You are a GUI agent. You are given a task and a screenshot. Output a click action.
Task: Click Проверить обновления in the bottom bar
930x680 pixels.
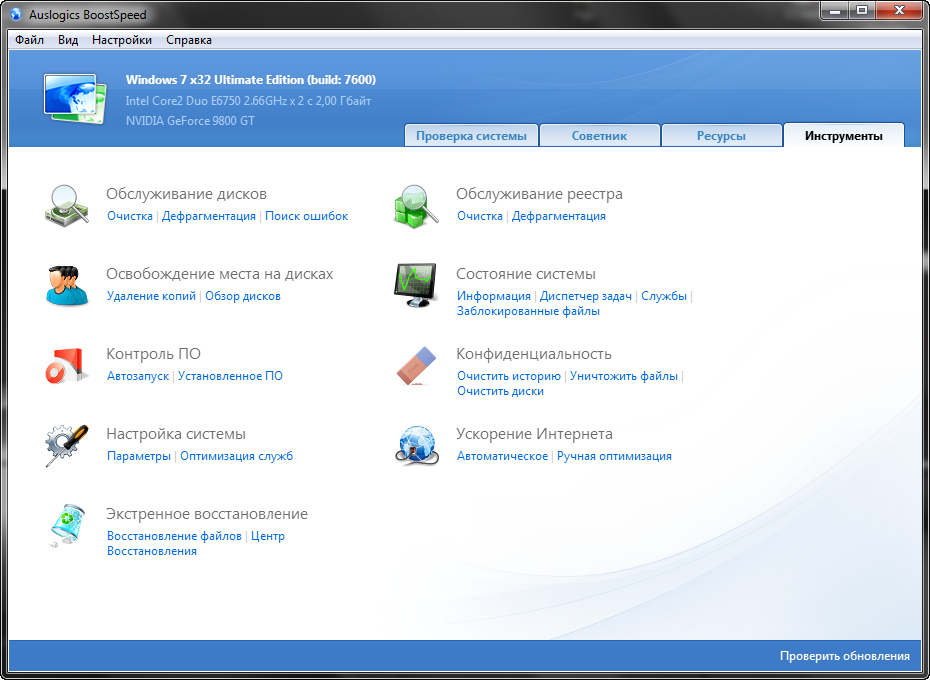(845, 656)
